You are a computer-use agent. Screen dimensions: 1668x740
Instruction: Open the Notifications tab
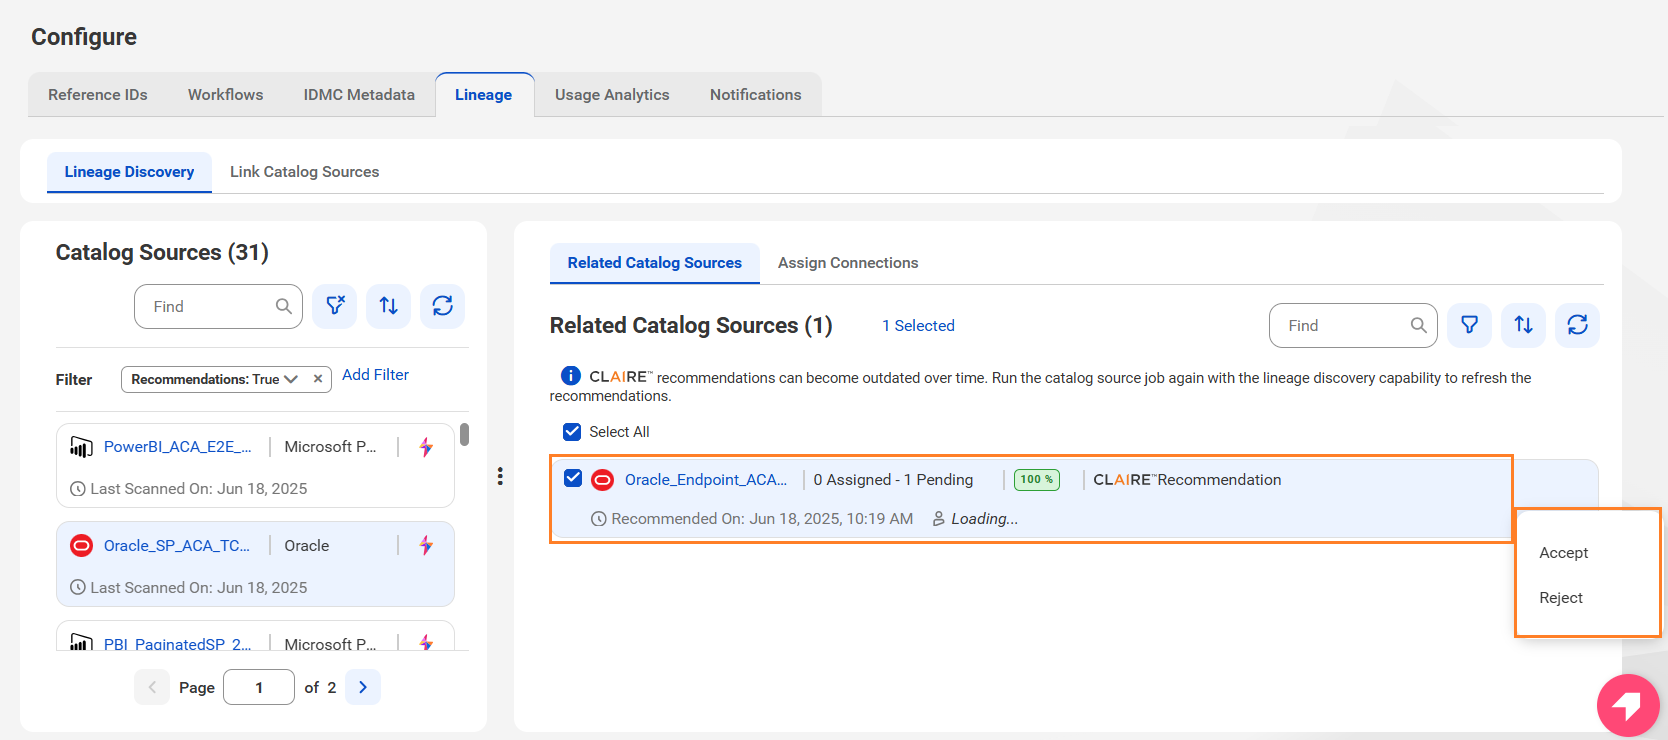[756, 95]
